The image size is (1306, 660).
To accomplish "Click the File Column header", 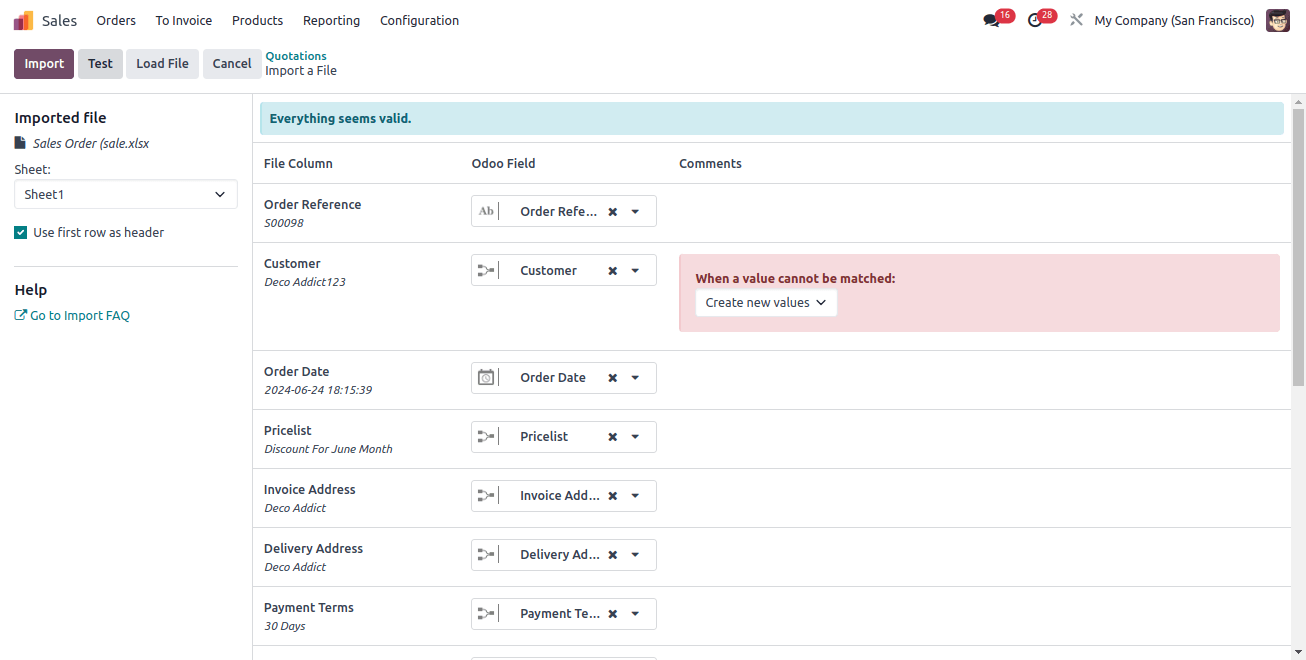I will (298, 164).
